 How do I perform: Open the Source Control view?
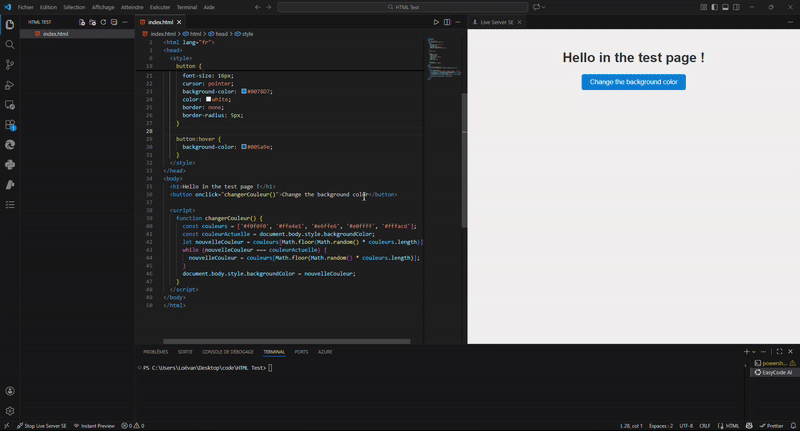[10, 65]
